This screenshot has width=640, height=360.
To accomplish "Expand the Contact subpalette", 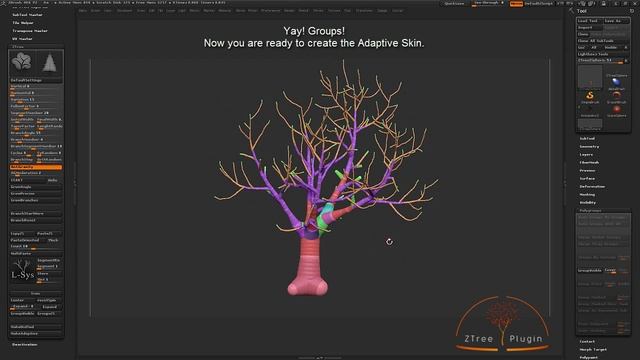I will pyautogui.click(x=587, y=341).
